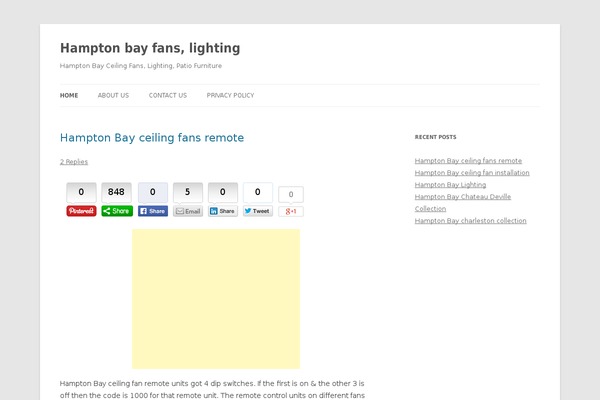Image resolution: width=600 pixels, height=400 pixels.
Task: Open the Home menu item
Action: point(69,95)
